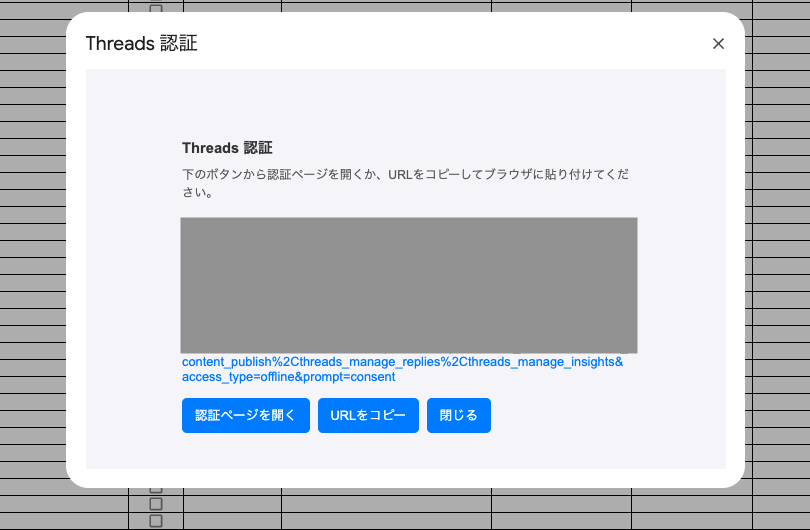This screenshot has height=530, width=810.
Task: Open the auth page with 認証ページを開く
Action: pyautogui.click(x=246, y=415)
